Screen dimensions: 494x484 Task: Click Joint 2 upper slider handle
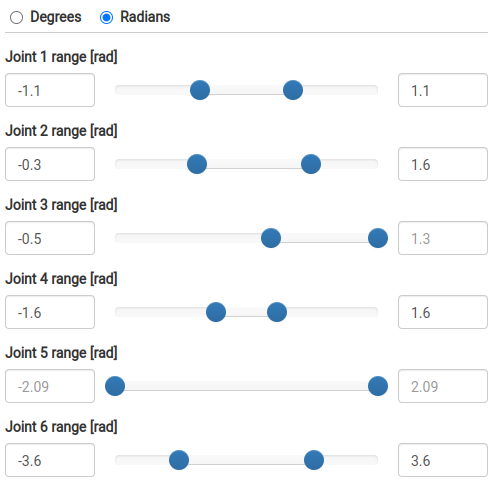pyautogui.click(x=311, y=164)
